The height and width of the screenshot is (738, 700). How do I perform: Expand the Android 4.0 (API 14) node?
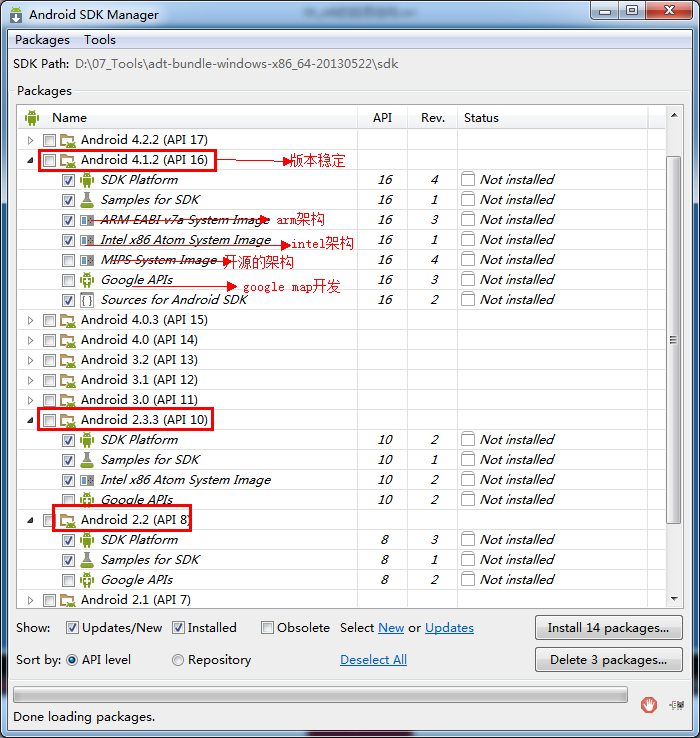(x=31, y=340)
